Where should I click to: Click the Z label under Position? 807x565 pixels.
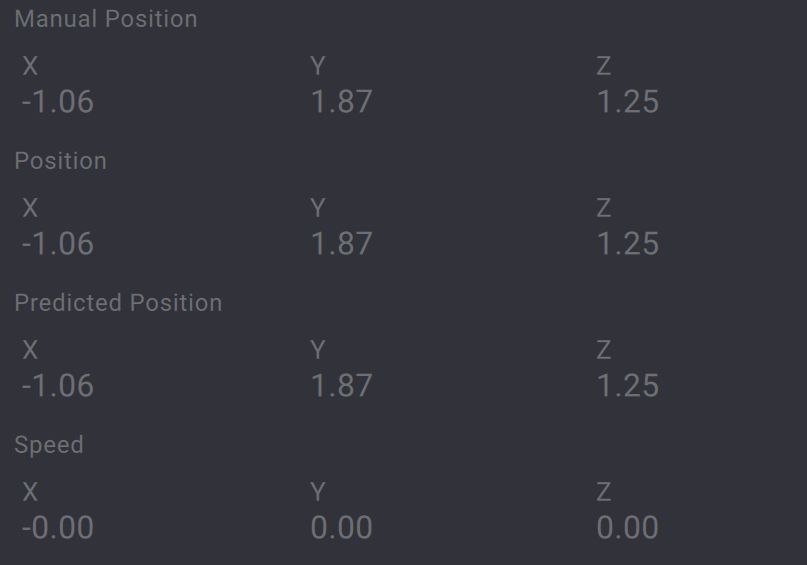point(603,208)
